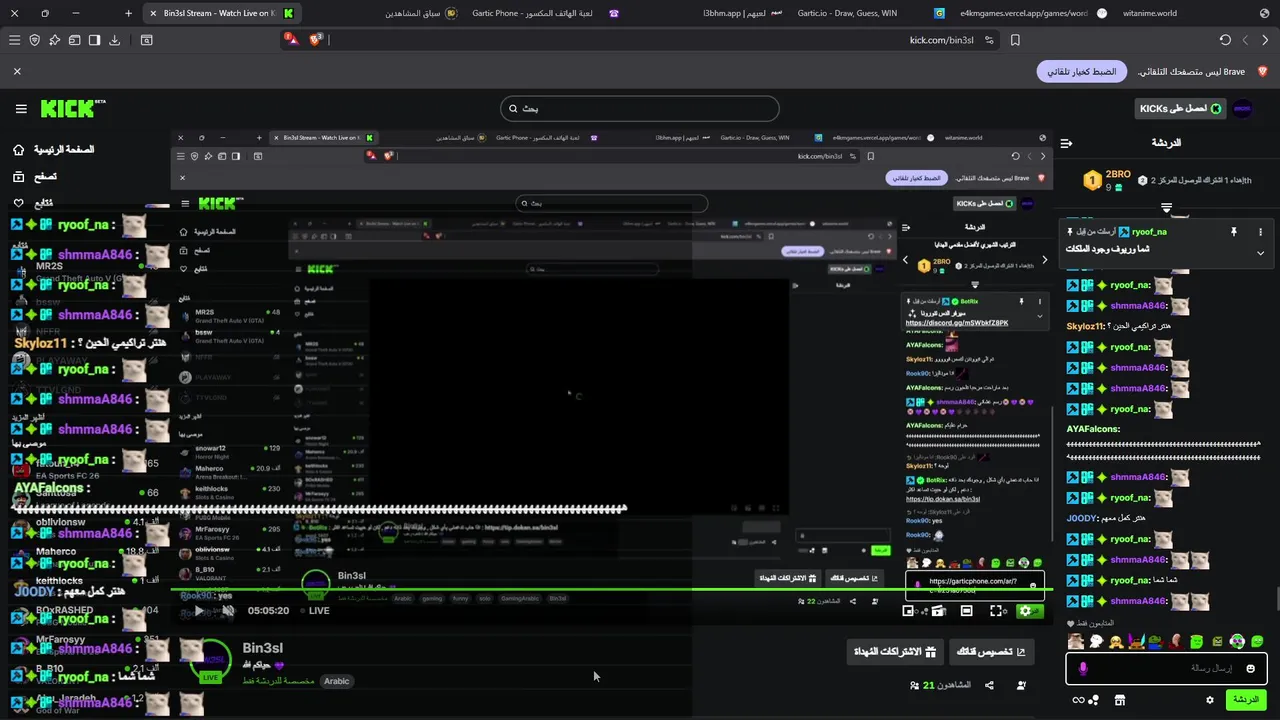Click the Arabic language tag
The width and height of the screenshot is (1280, 720).
pyautogui.click(x=337, y=681)
